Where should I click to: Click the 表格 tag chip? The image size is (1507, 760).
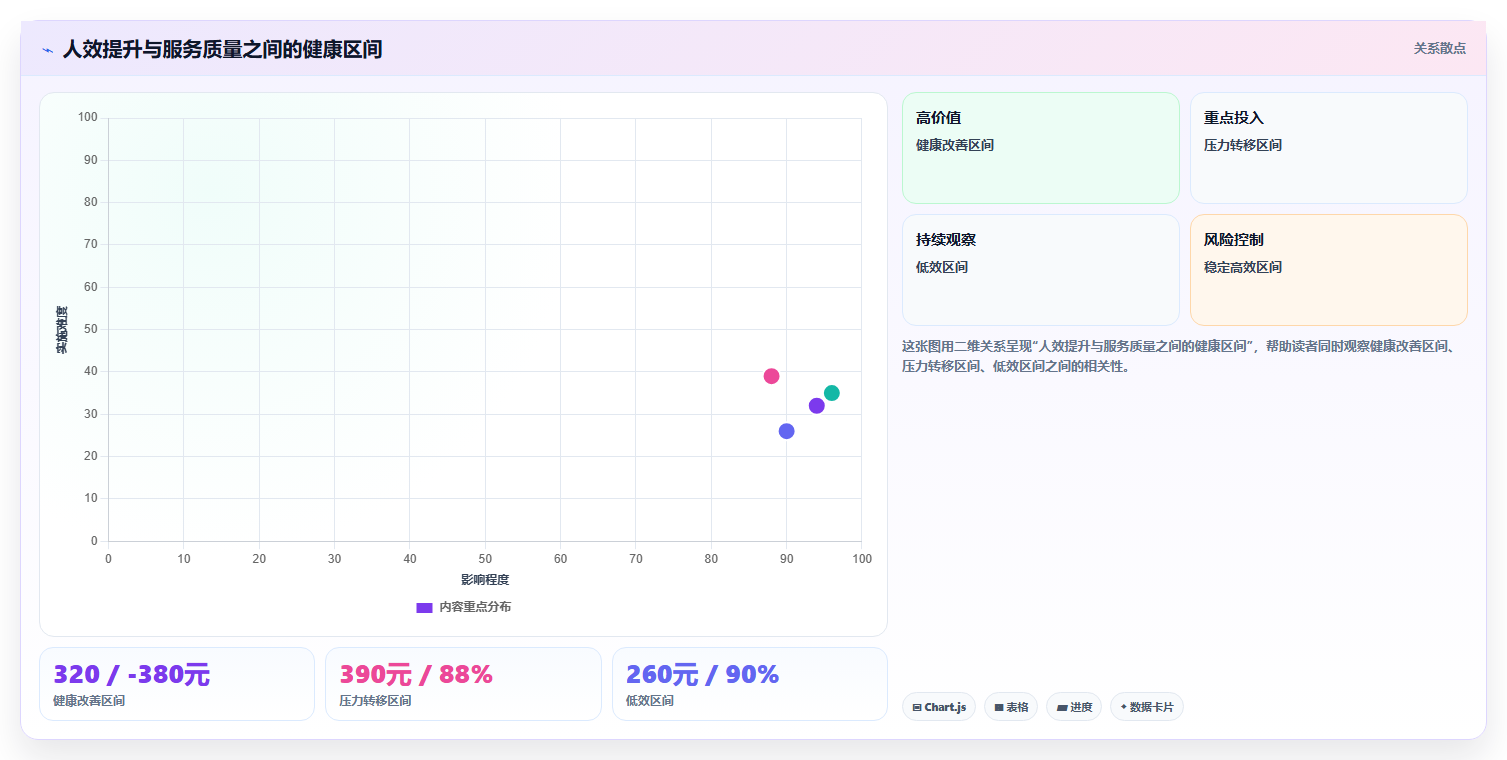pos(1011,707)
